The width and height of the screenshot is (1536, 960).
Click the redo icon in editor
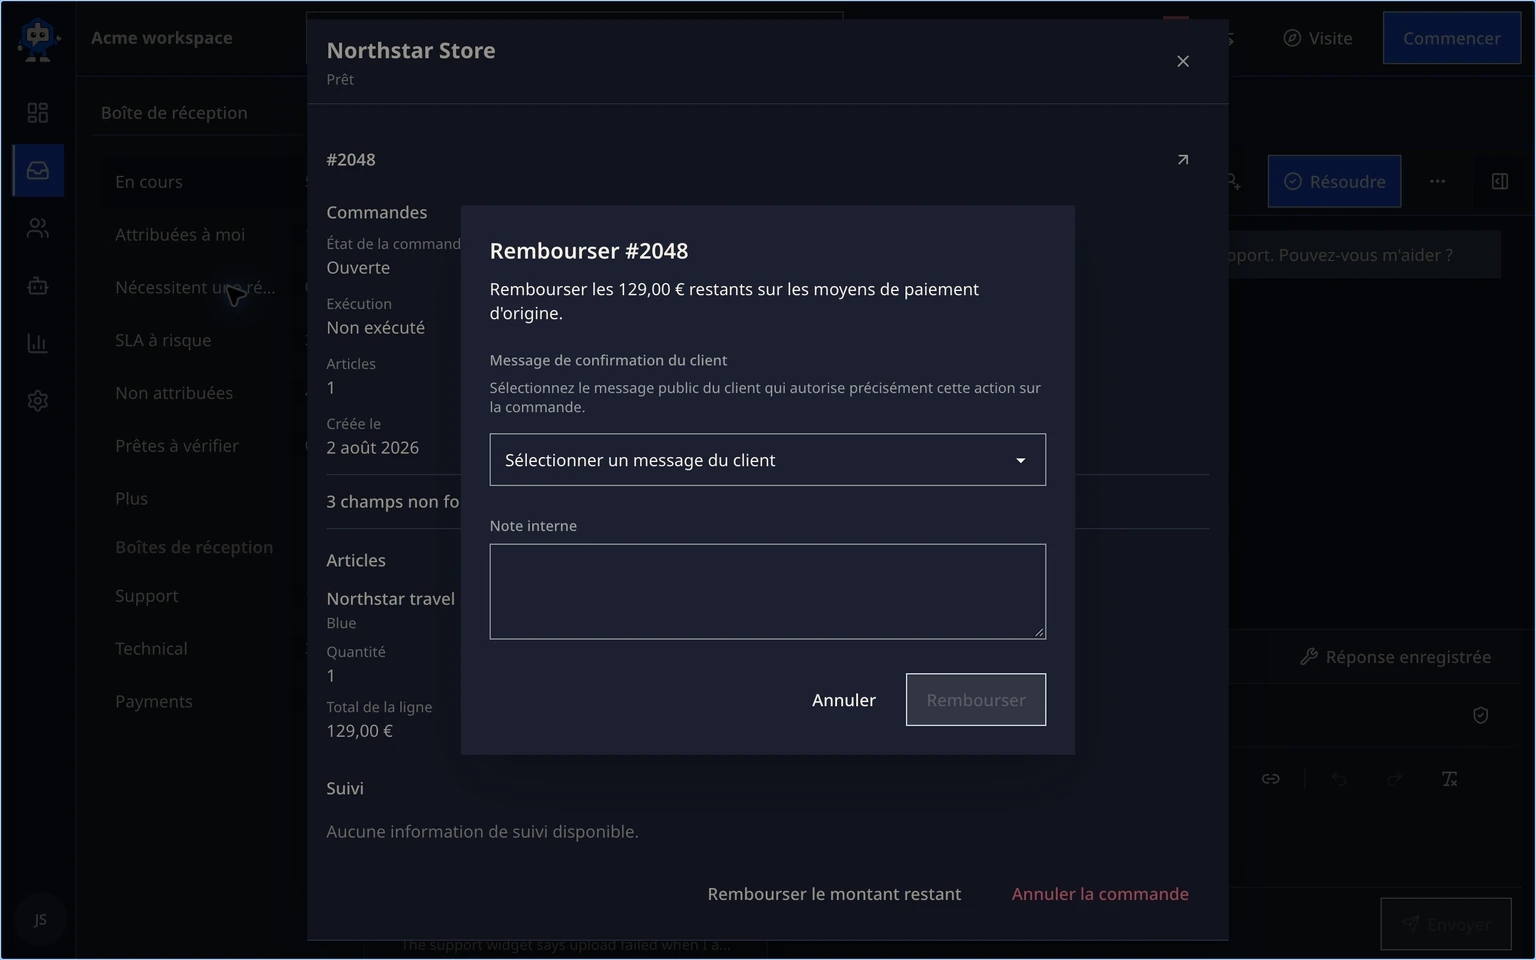coord(1394,779)
